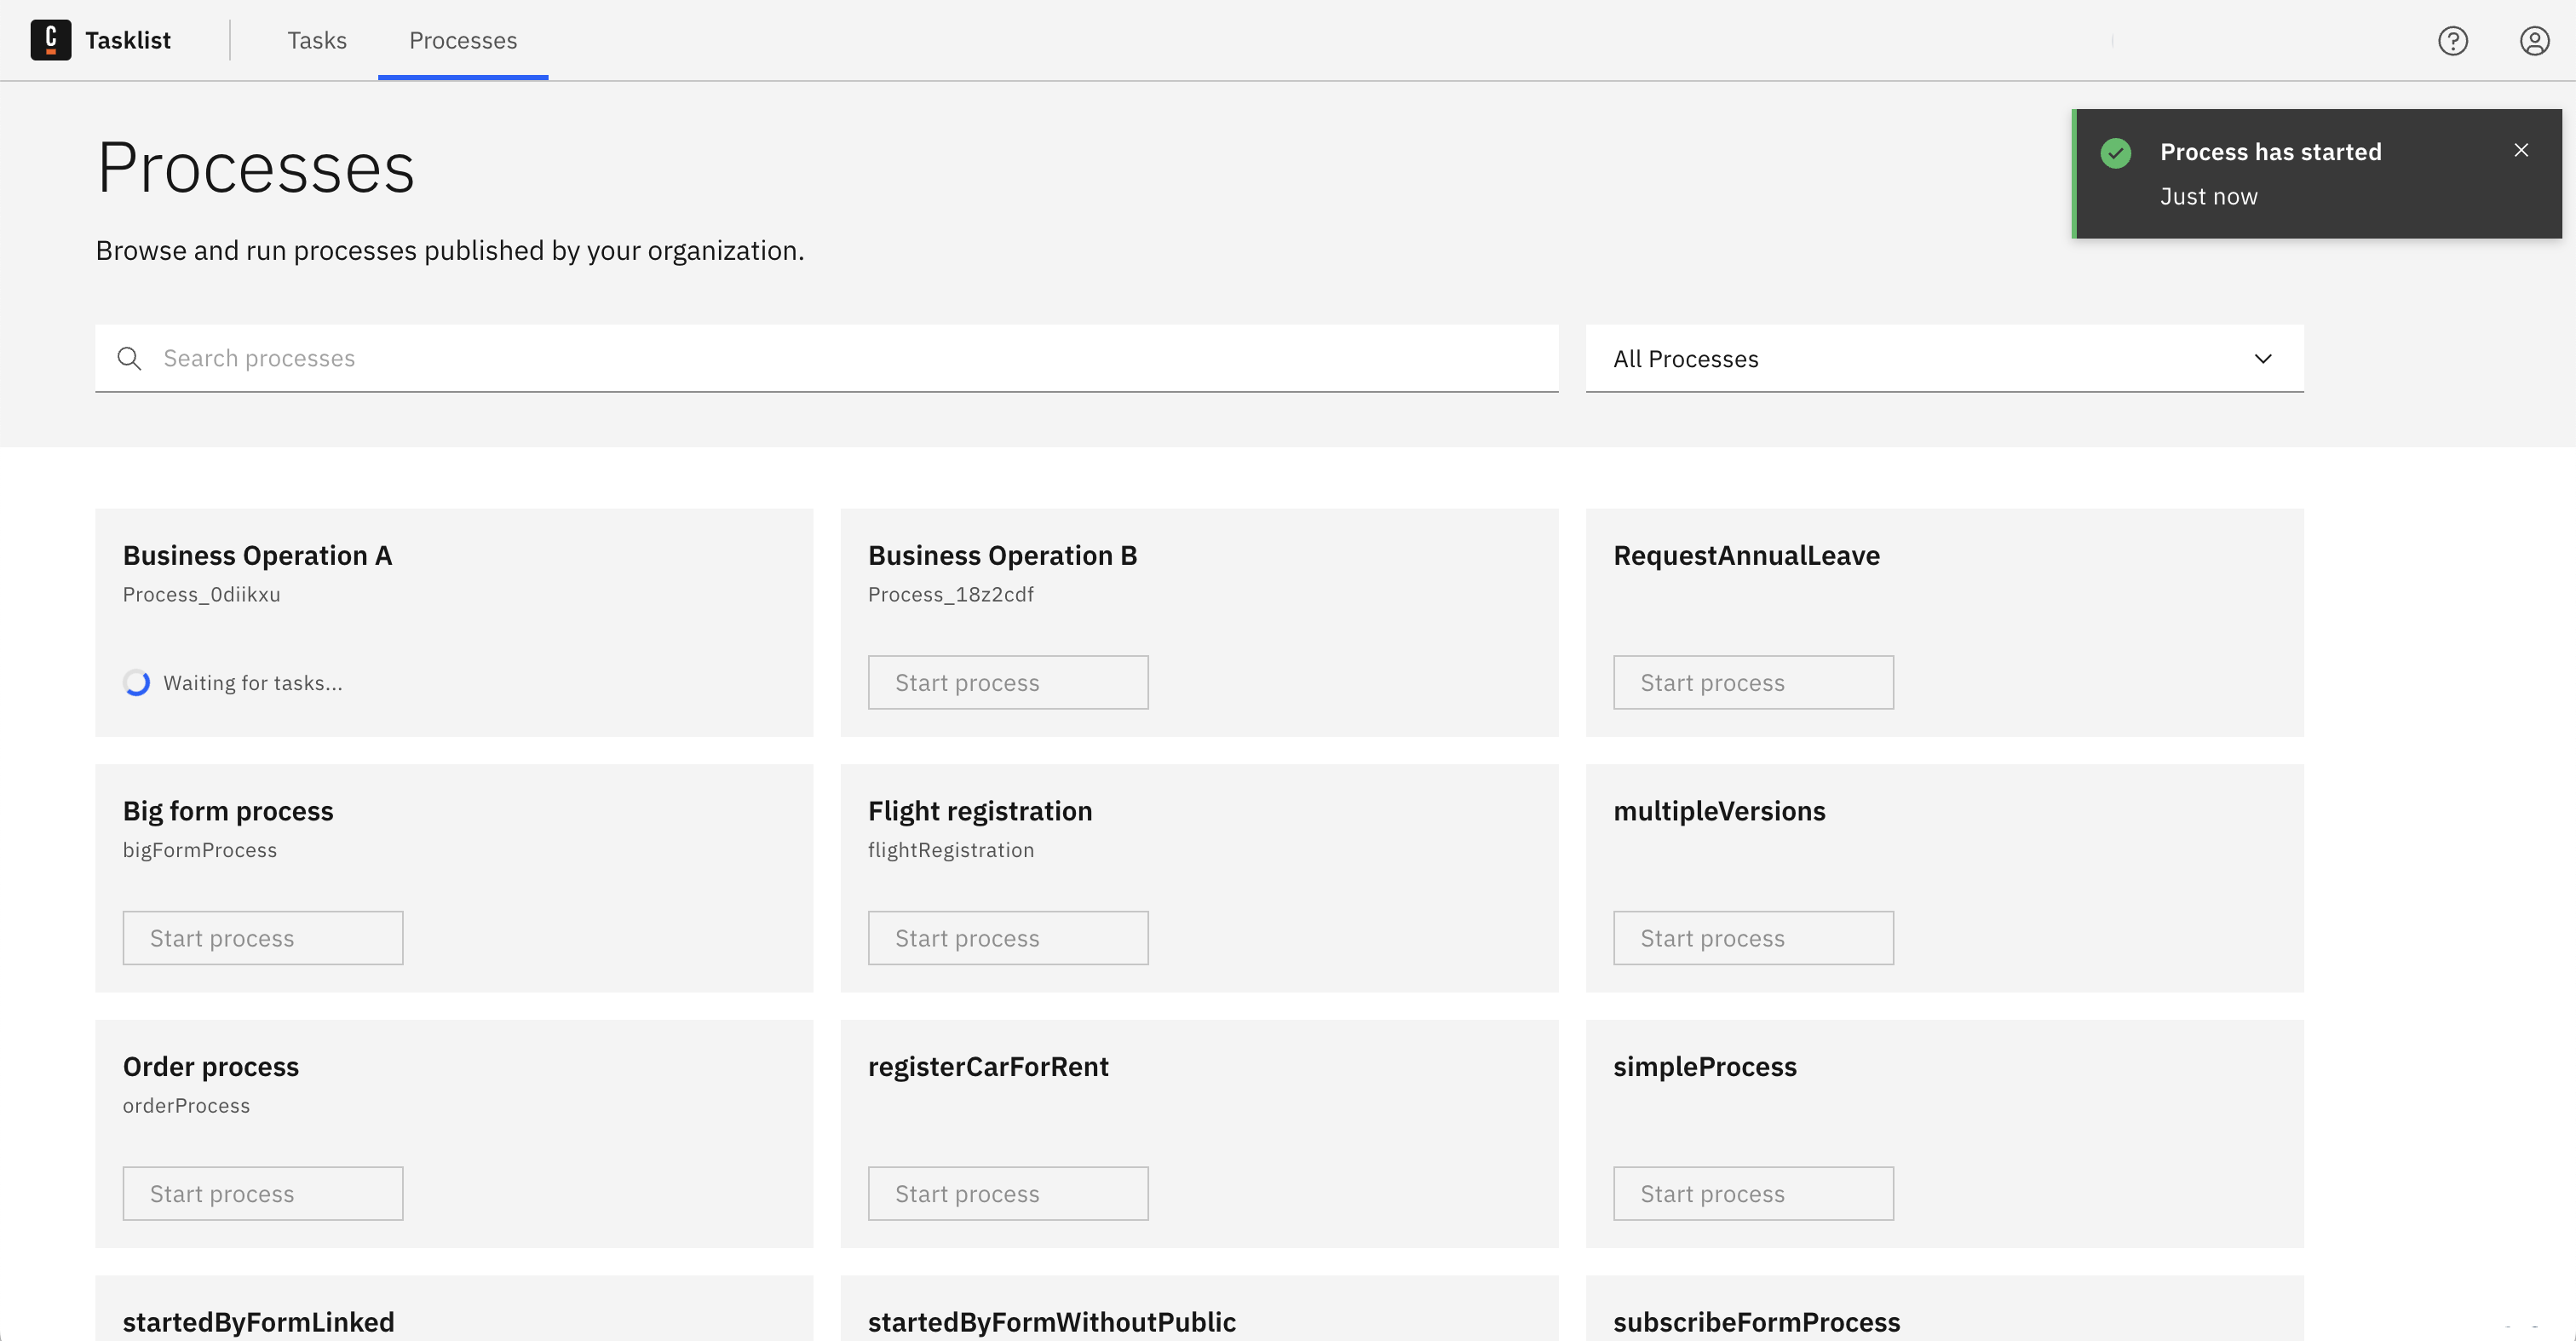The width and height of the screenshot is (2576, 1341).
Task: Dismiss the Process has started notification
Action: (2522, 149)
